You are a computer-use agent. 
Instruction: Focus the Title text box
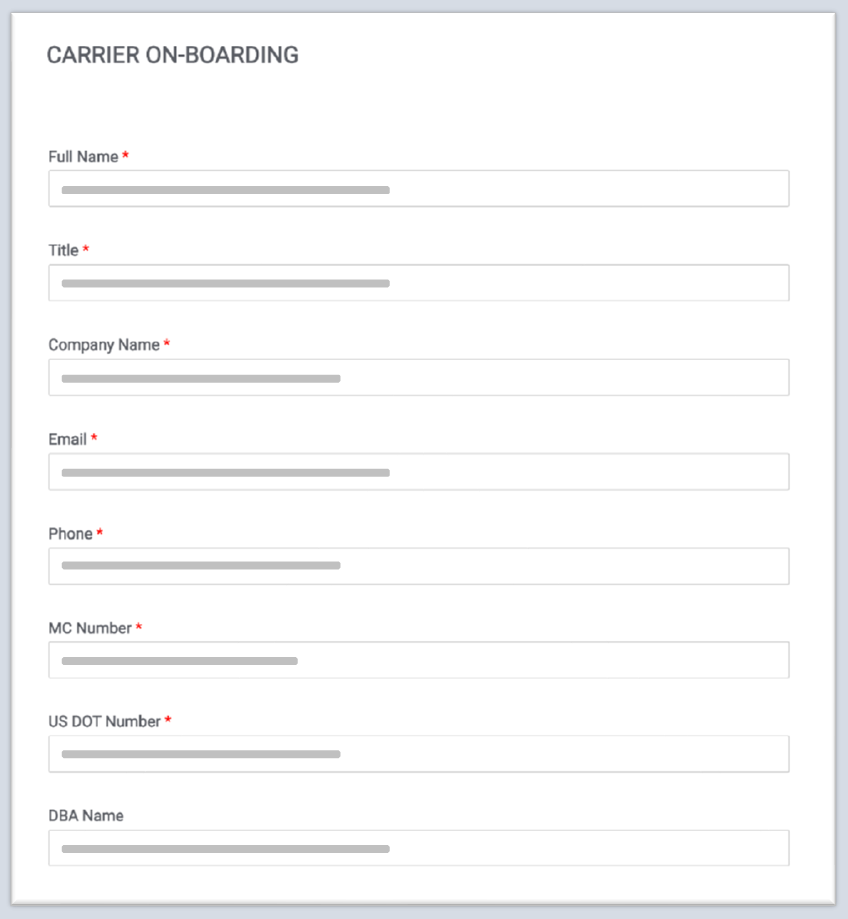point(418,283)
